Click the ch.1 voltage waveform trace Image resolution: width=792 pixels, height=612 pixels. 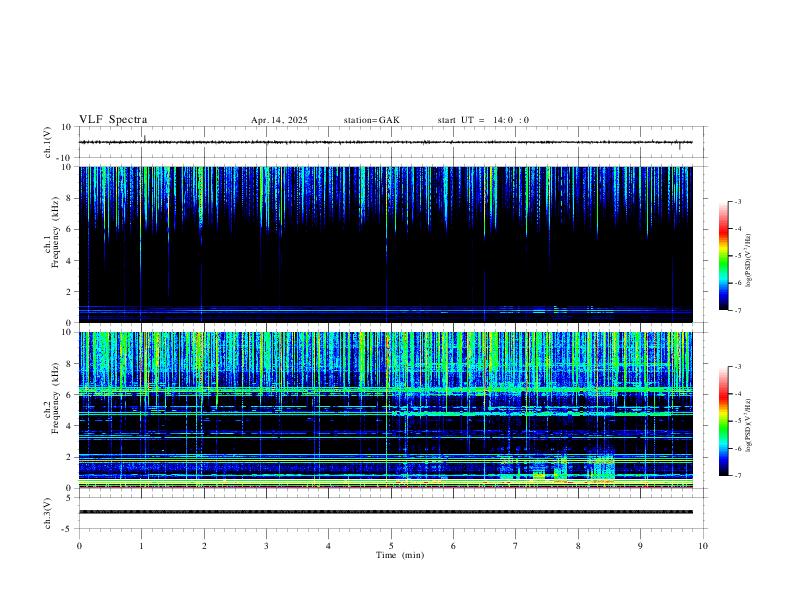click(x=385, y=142)
